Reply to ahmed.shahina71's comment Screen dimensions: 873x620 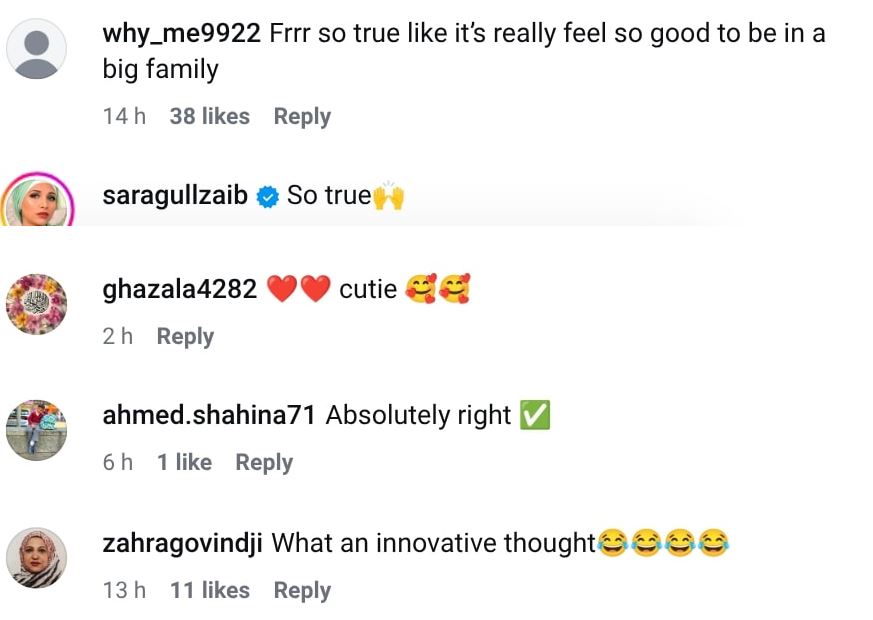(x=264, y=462)
